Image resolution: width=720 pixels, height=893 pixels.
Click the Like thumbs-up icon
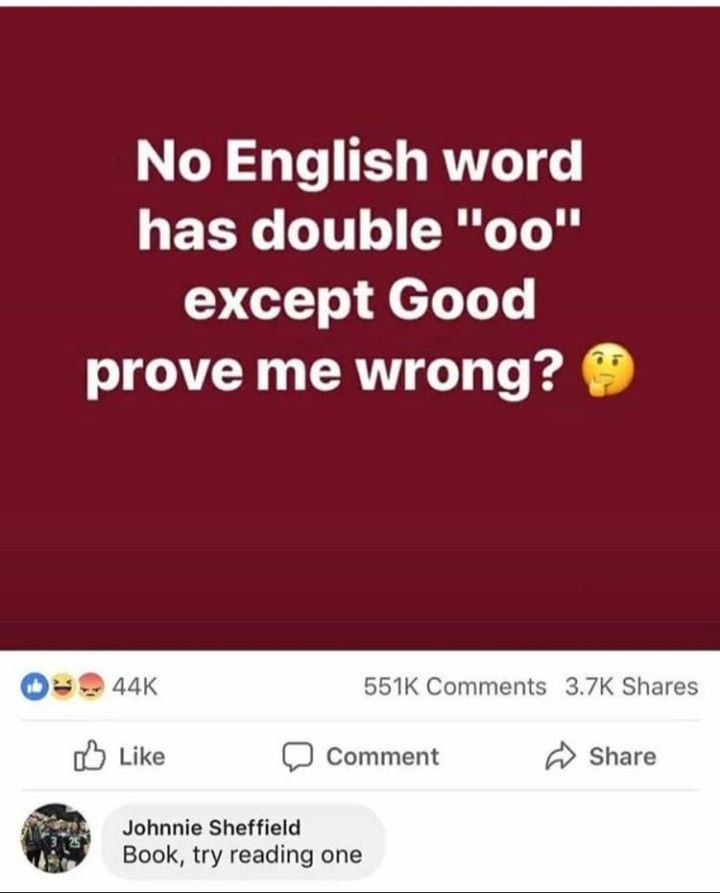click(89, 756)
